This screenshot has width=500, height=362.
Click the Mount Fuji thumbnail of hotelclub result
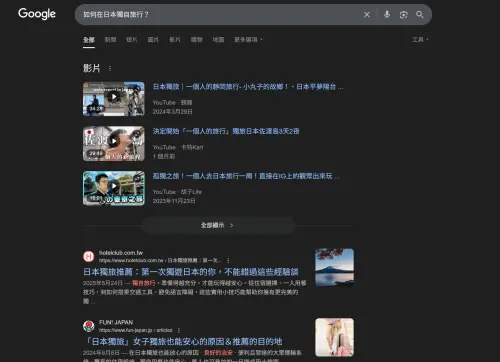[335, 268]
